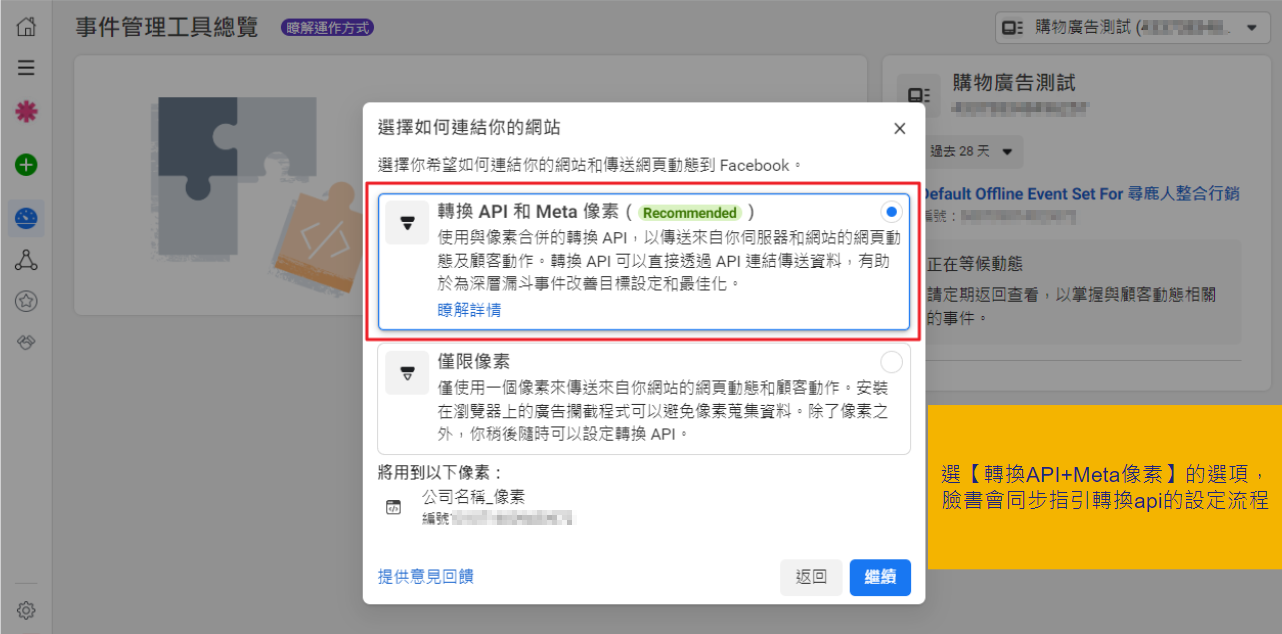
Task: Select the blue data sources overview icon
Action: click(27, 217)
